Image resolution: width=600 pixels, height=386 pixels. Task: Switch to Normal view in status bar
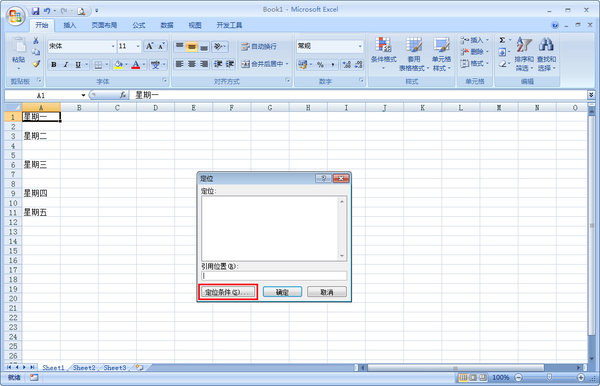click(x=463, y=377)
